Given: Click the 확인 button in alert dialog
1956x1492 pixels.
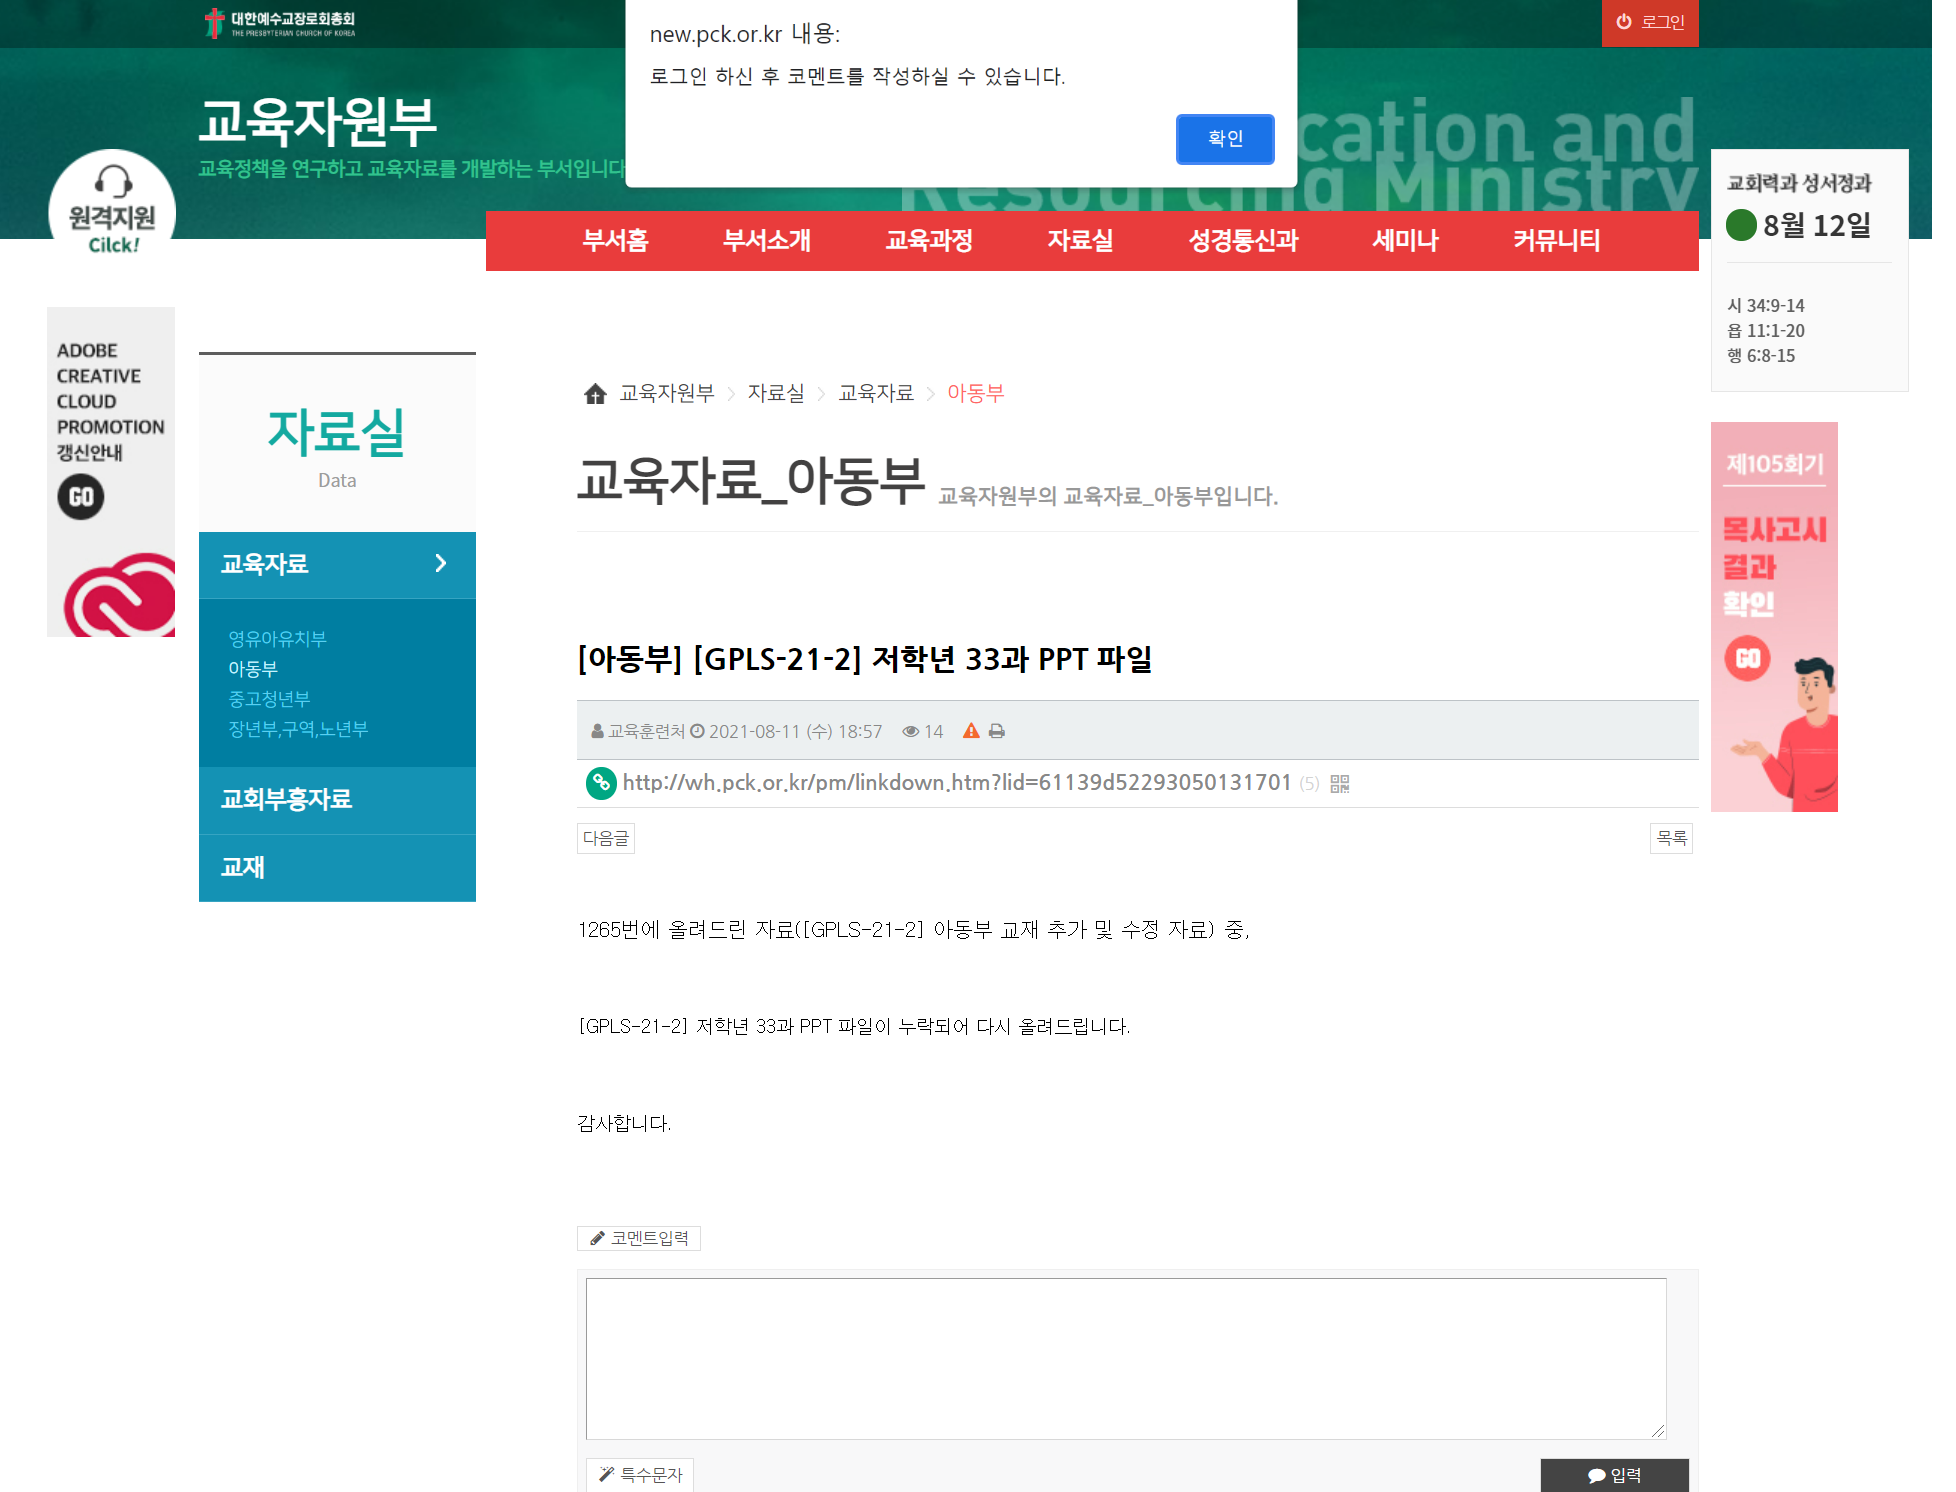Looking at the screenshot, I should (1224, 138).
